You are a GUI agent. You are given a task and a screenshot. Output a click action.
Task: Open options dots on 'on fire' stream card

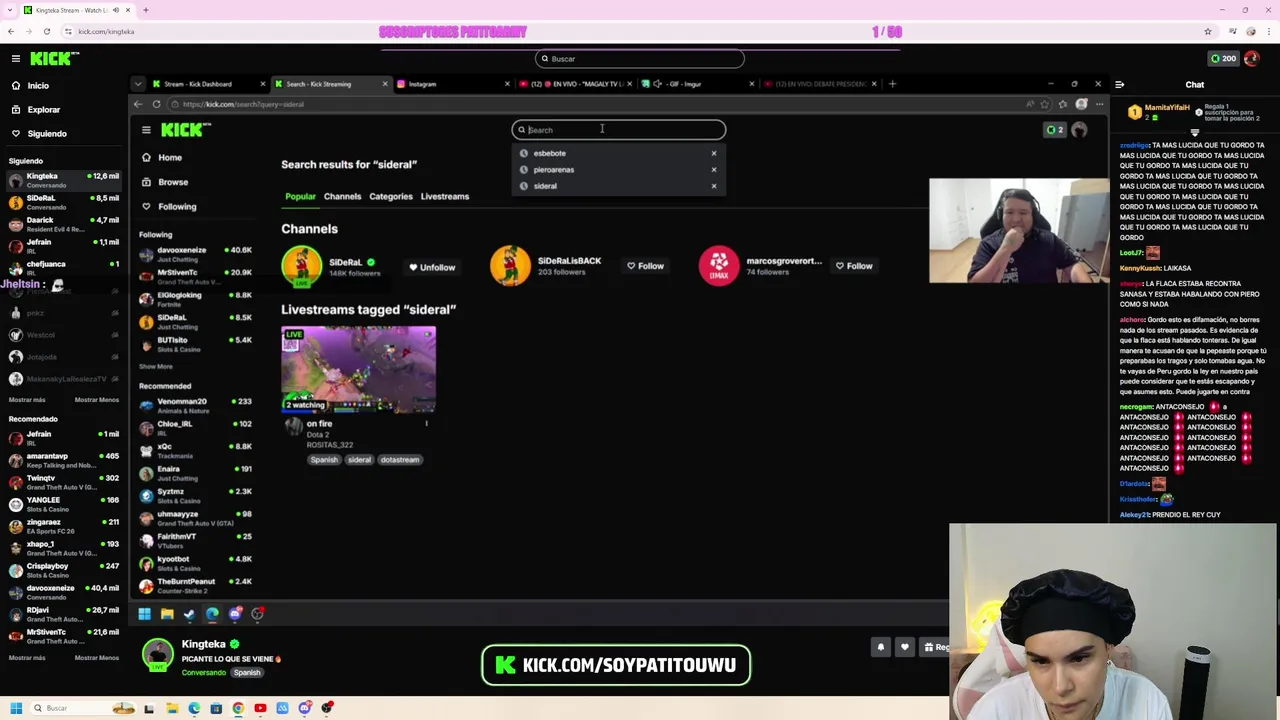(426, 424)
